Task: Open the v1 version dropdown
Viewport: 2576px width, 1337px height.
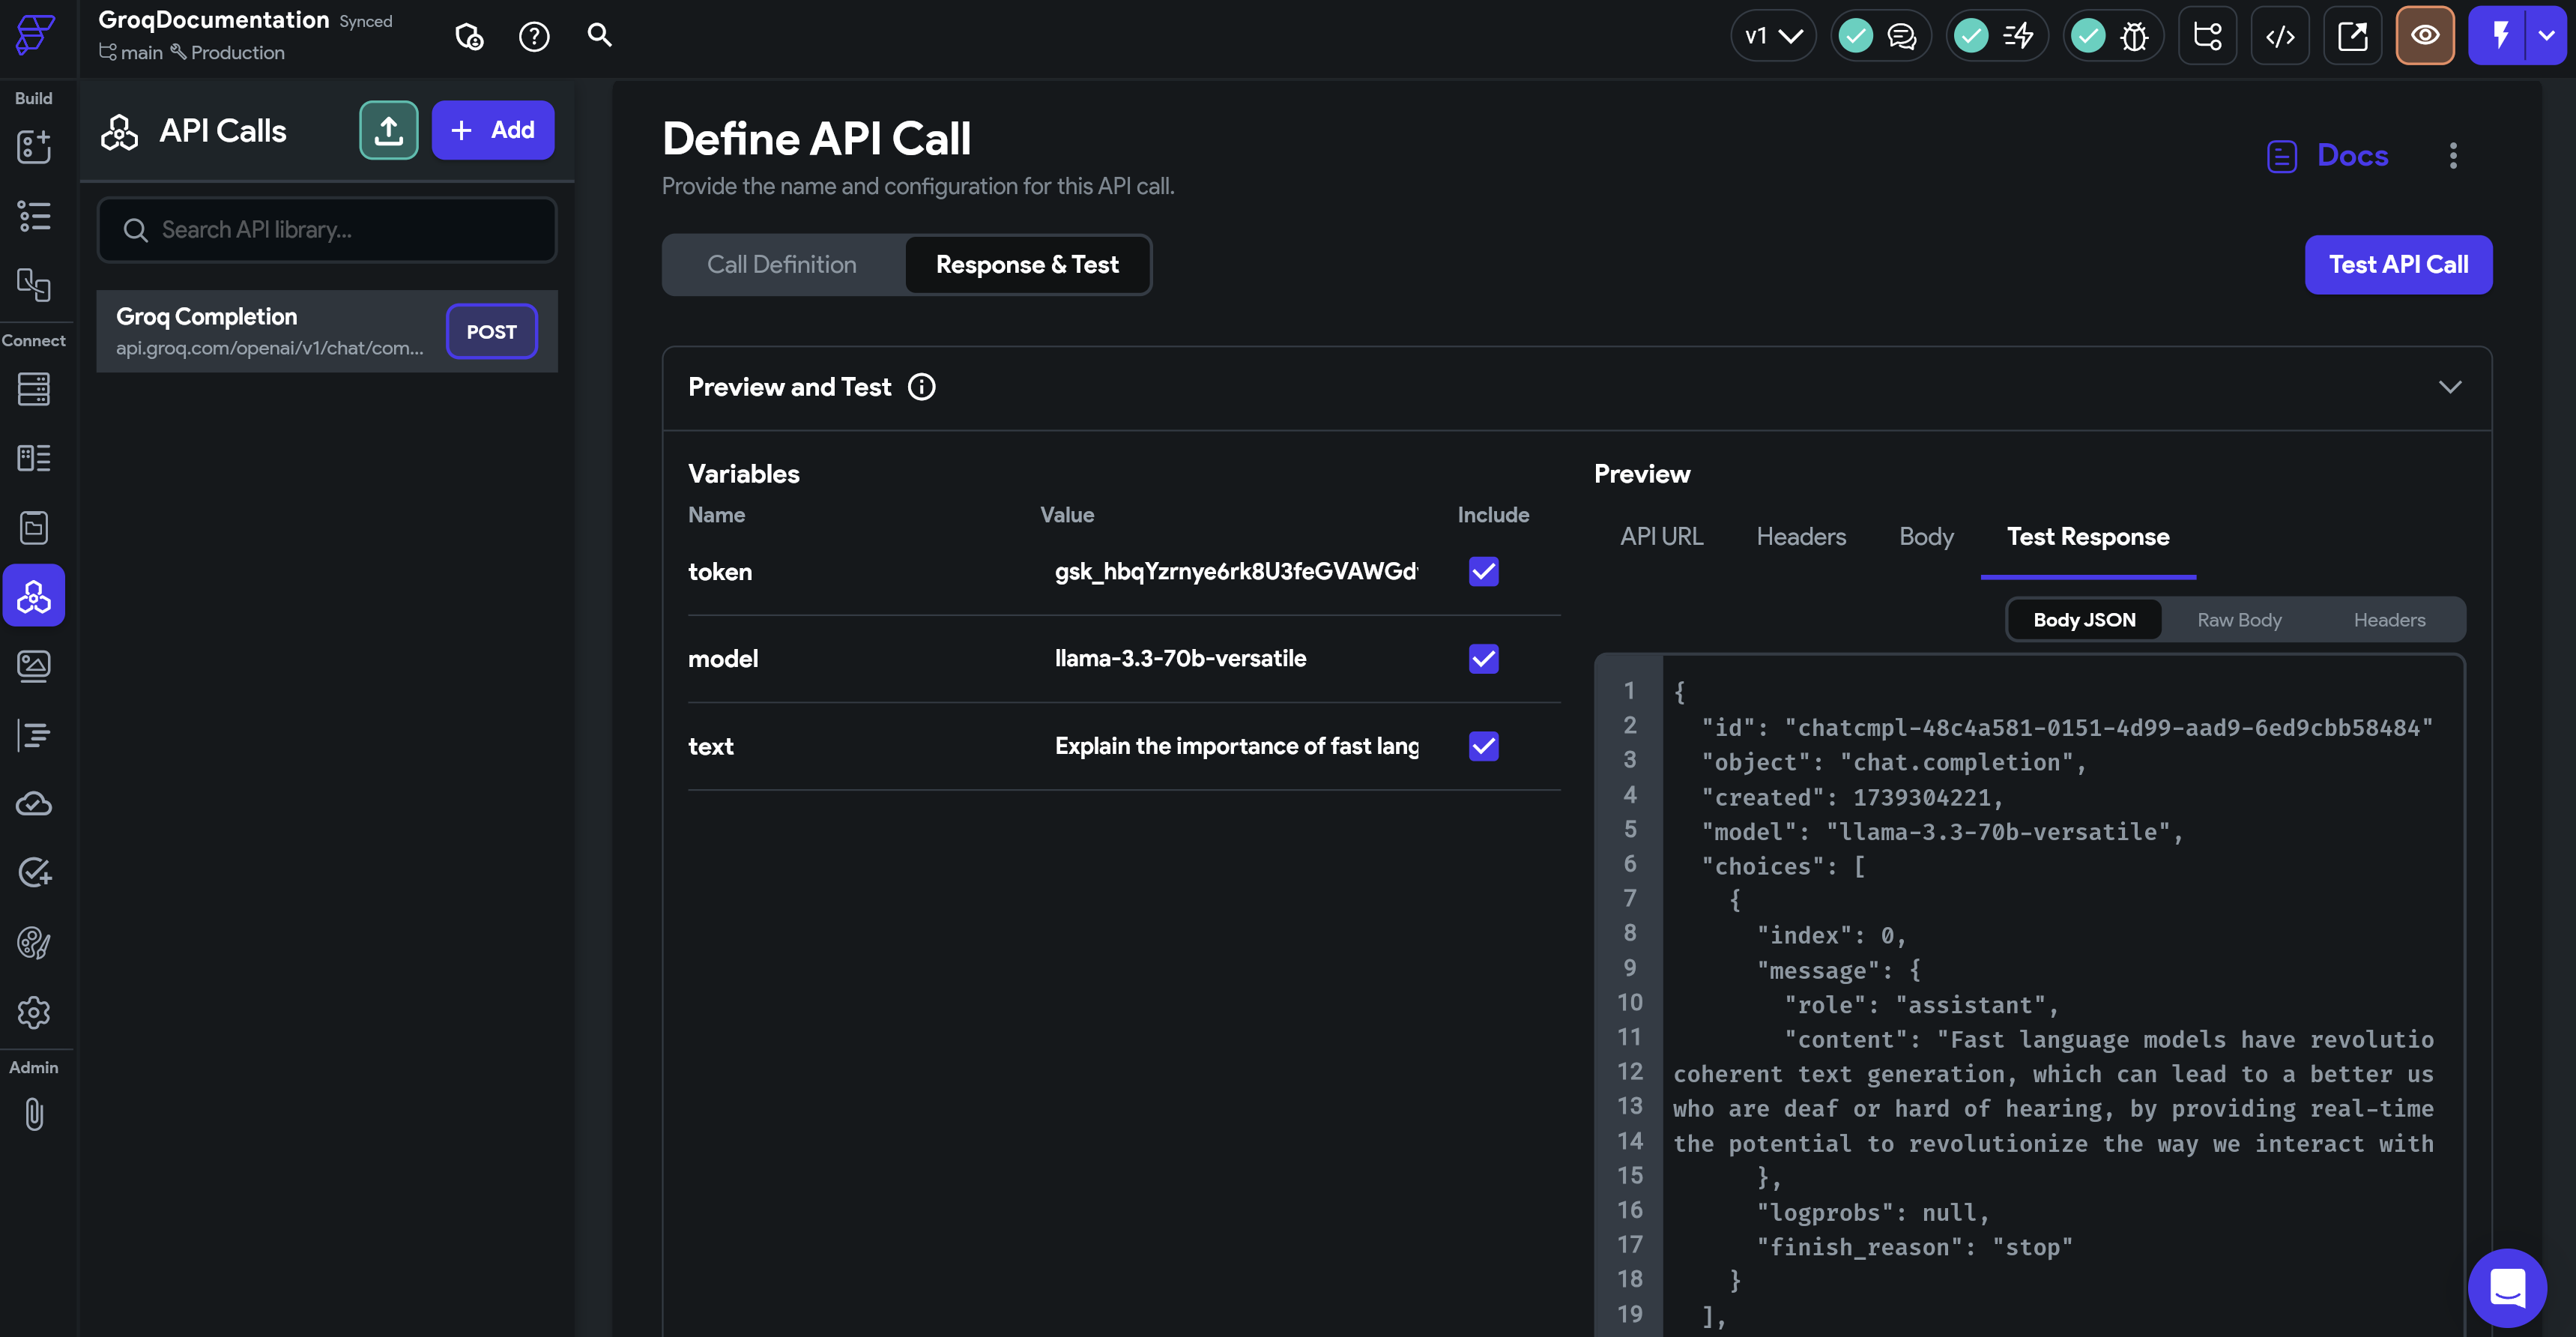Action: tap(1773, 36)
